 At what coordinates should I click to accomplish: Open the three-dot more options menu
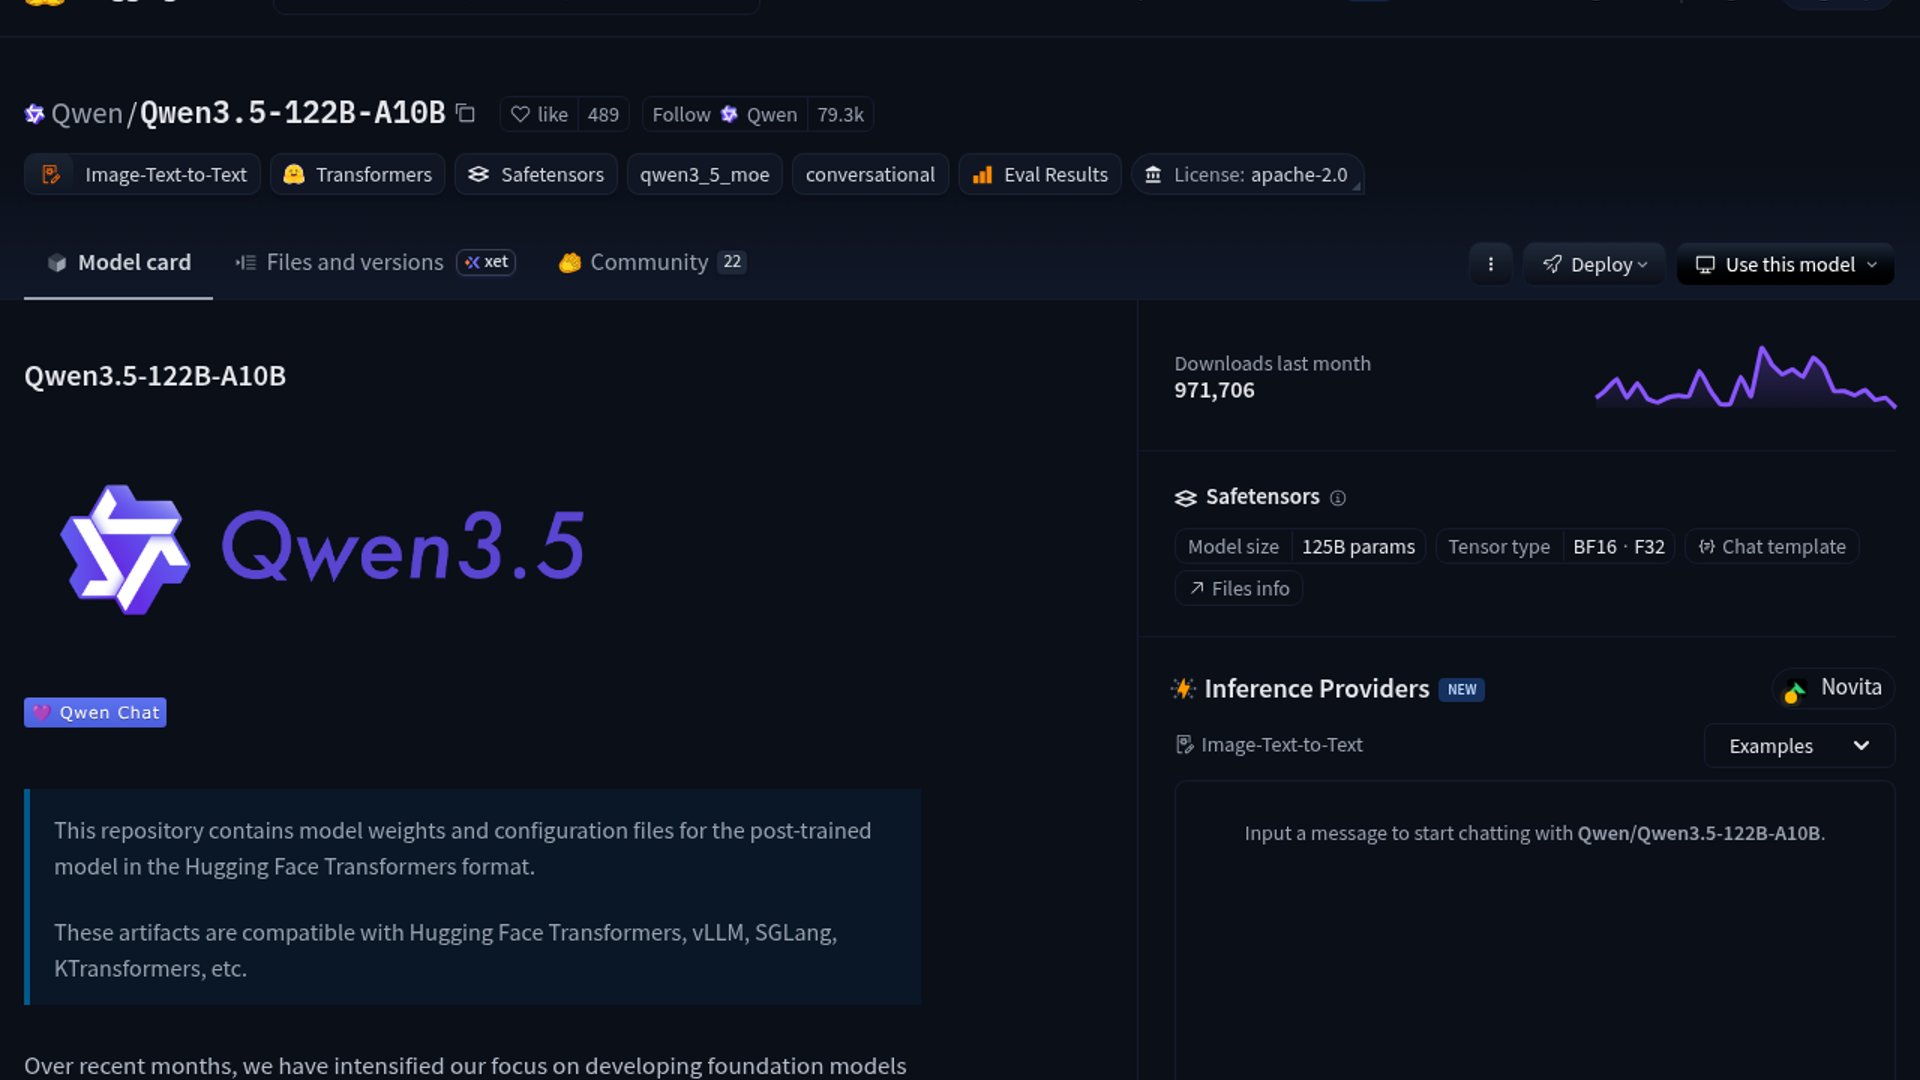[1490, 264]
